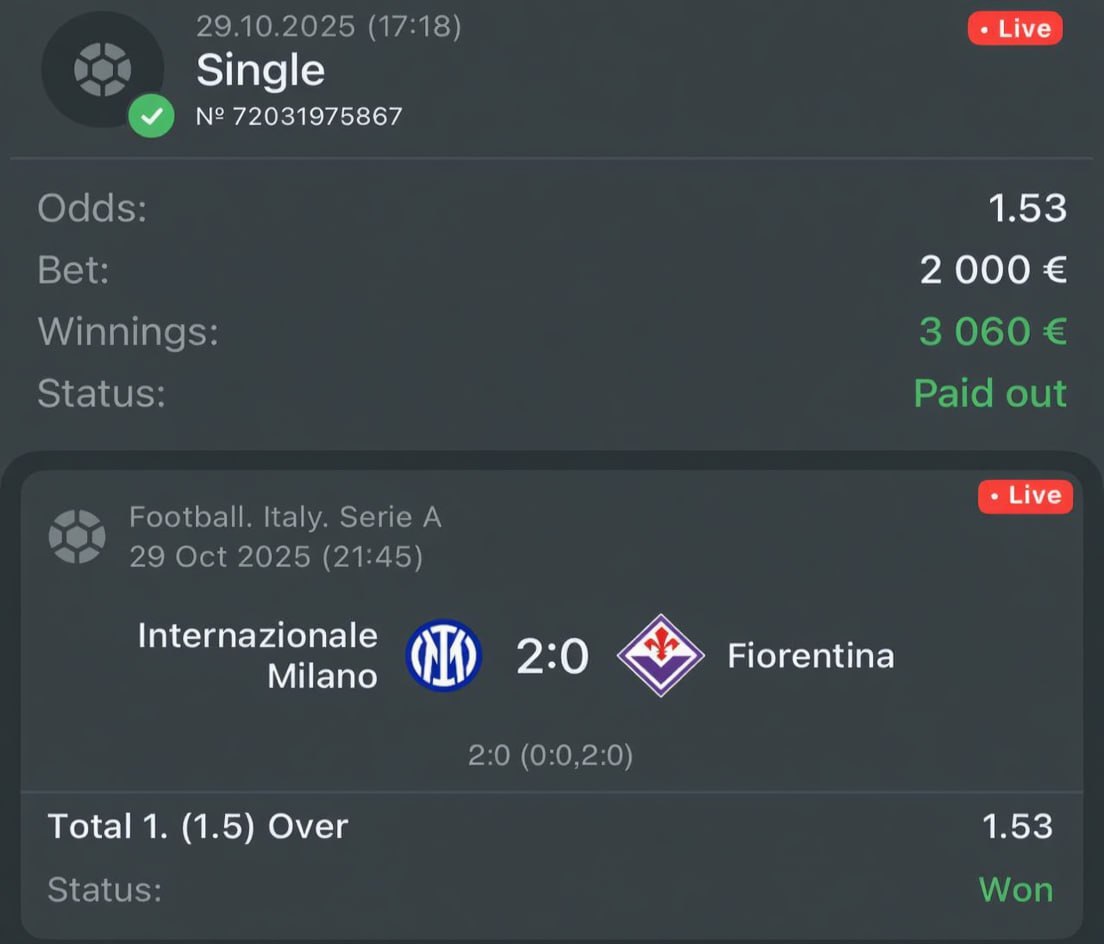Click the Paid out status text
1104x944 pixels.
click(990, 393)
